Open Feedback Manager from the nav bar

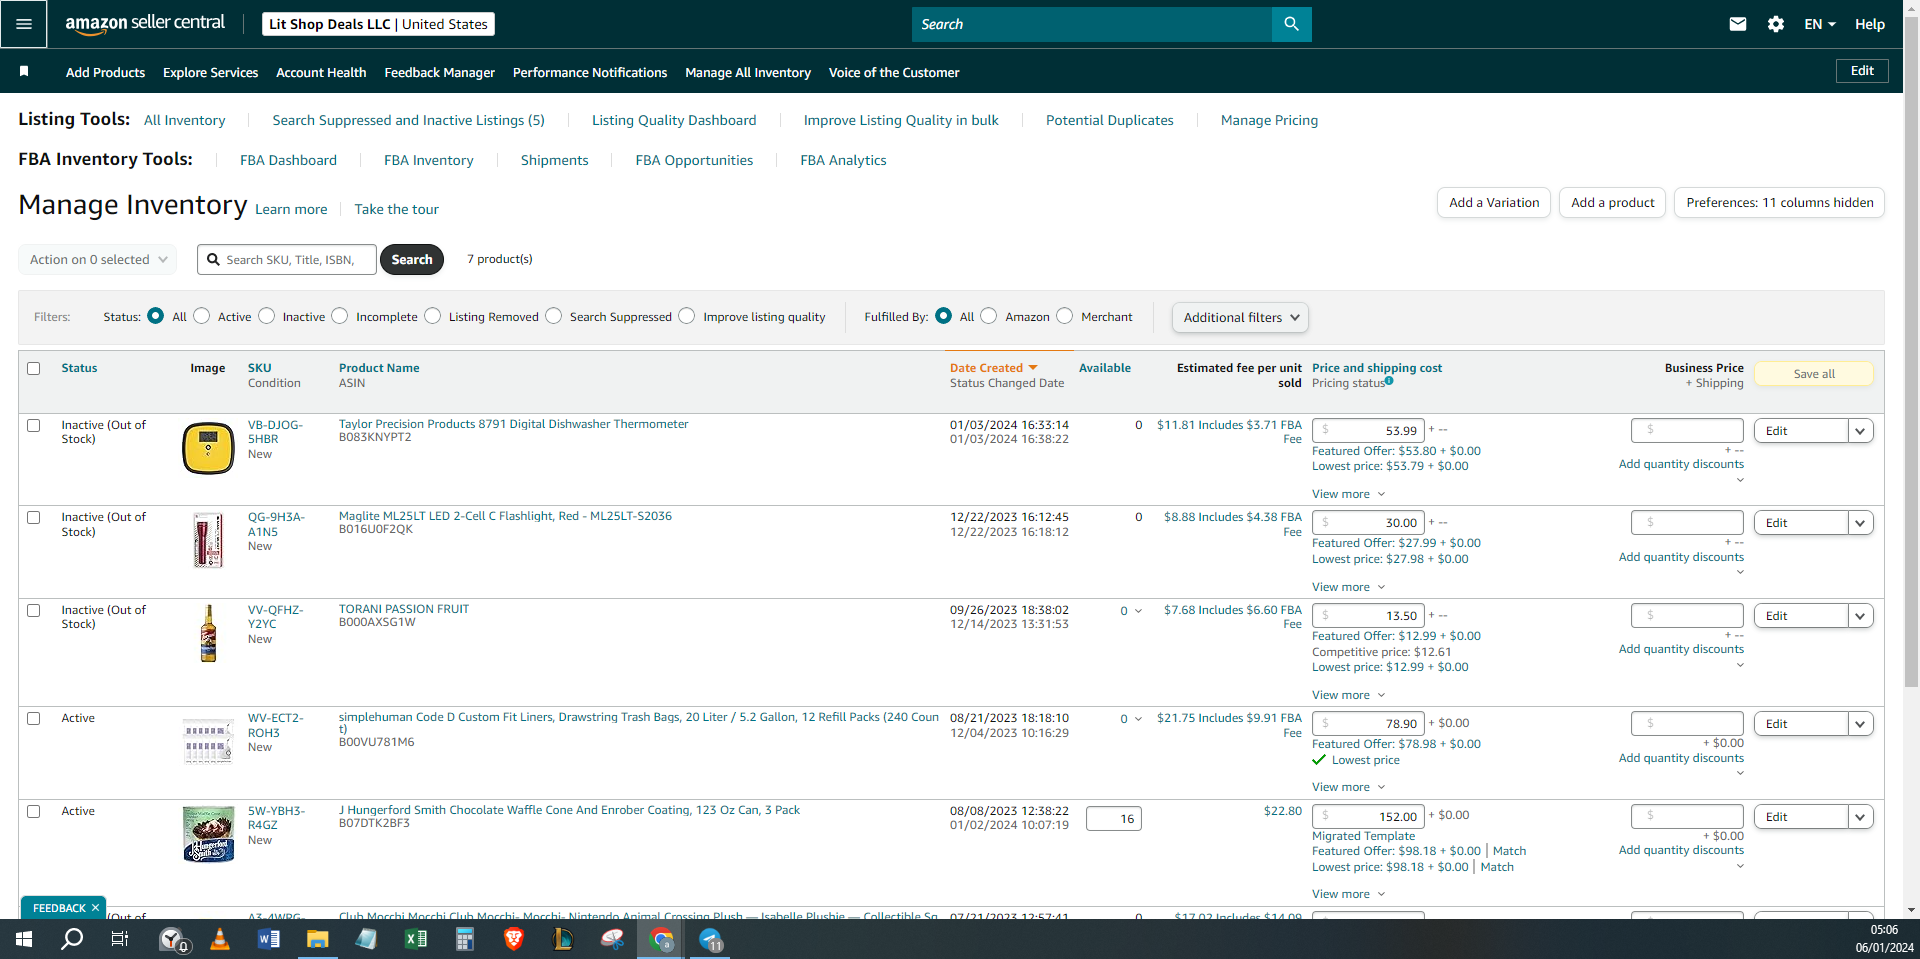(x=439, y=72)
